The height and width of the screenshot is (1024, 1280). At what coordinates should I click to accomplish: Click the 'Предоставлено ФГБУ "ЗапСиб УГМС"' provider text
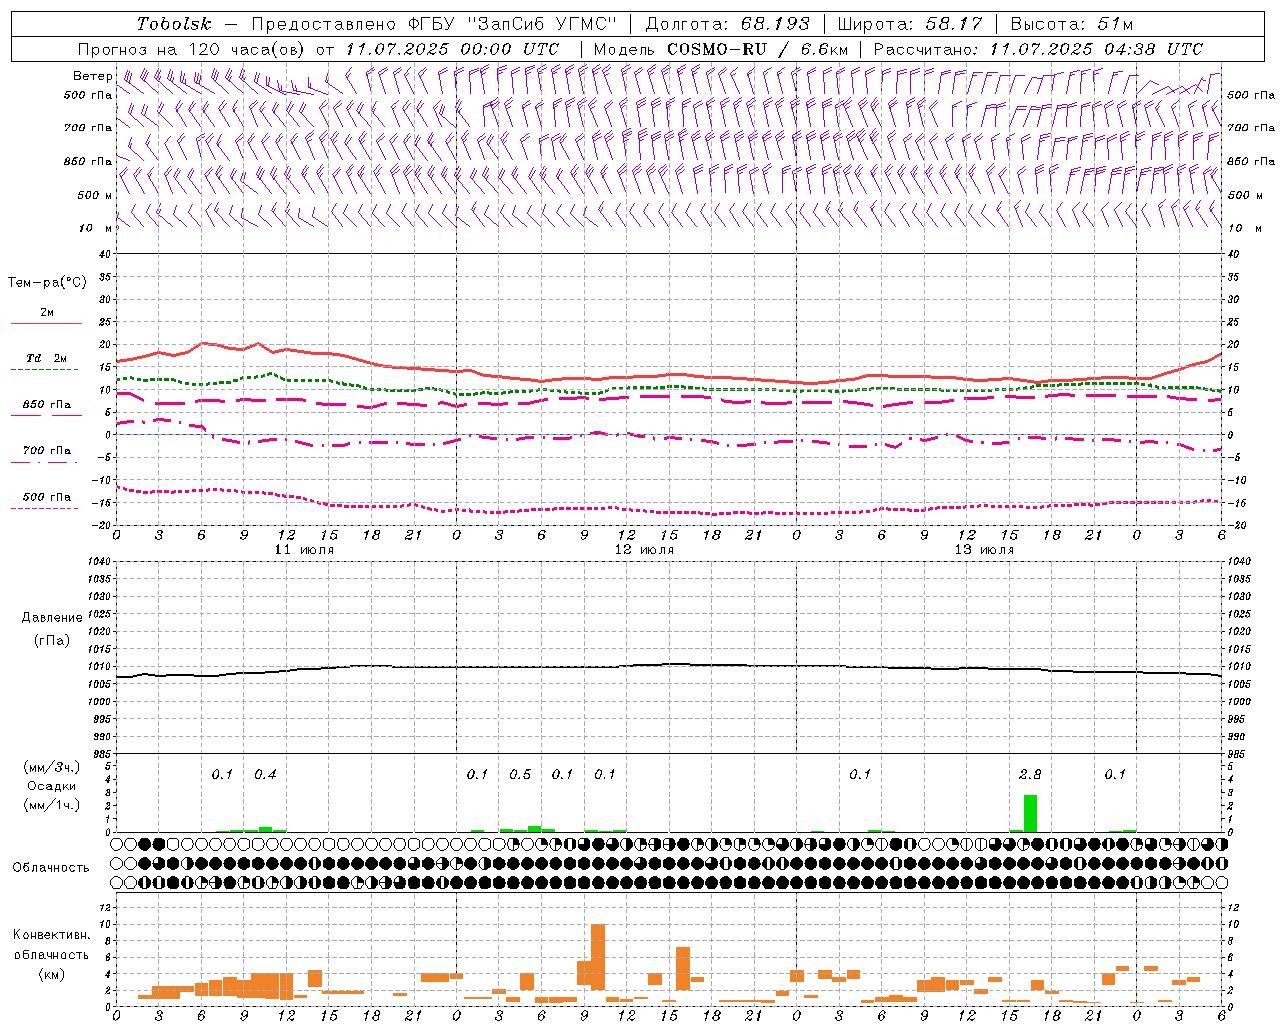coord(435,24)
